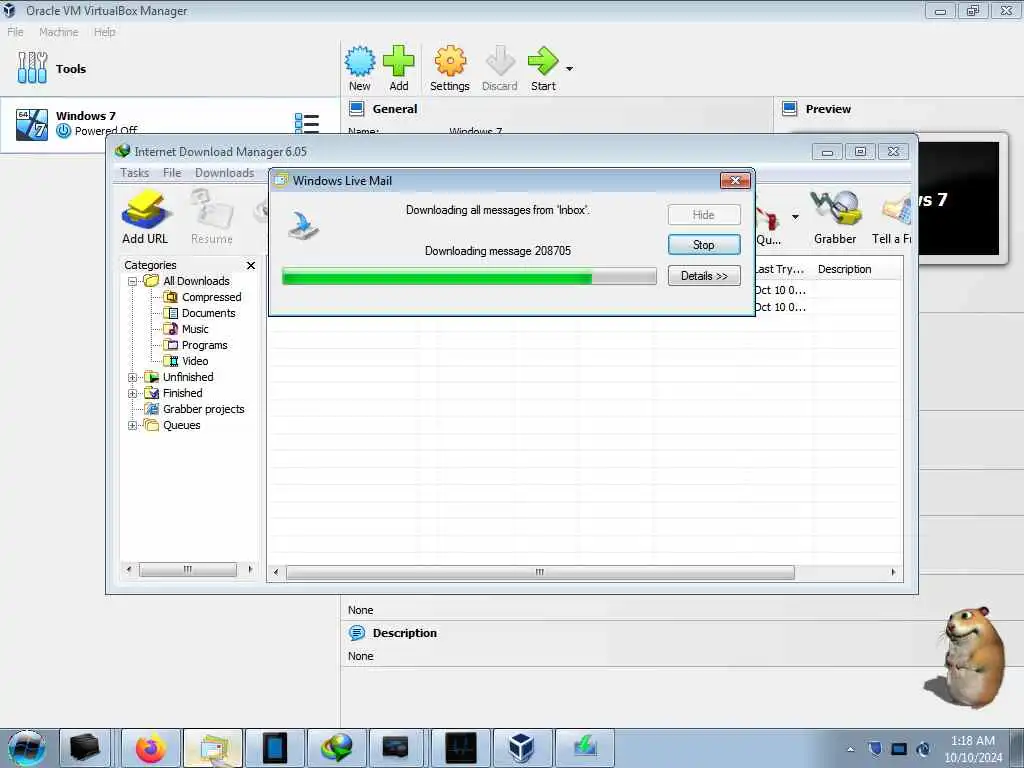Open the Downloads menu in IDM
The image size is (1024, 768).
pos(225,172)
